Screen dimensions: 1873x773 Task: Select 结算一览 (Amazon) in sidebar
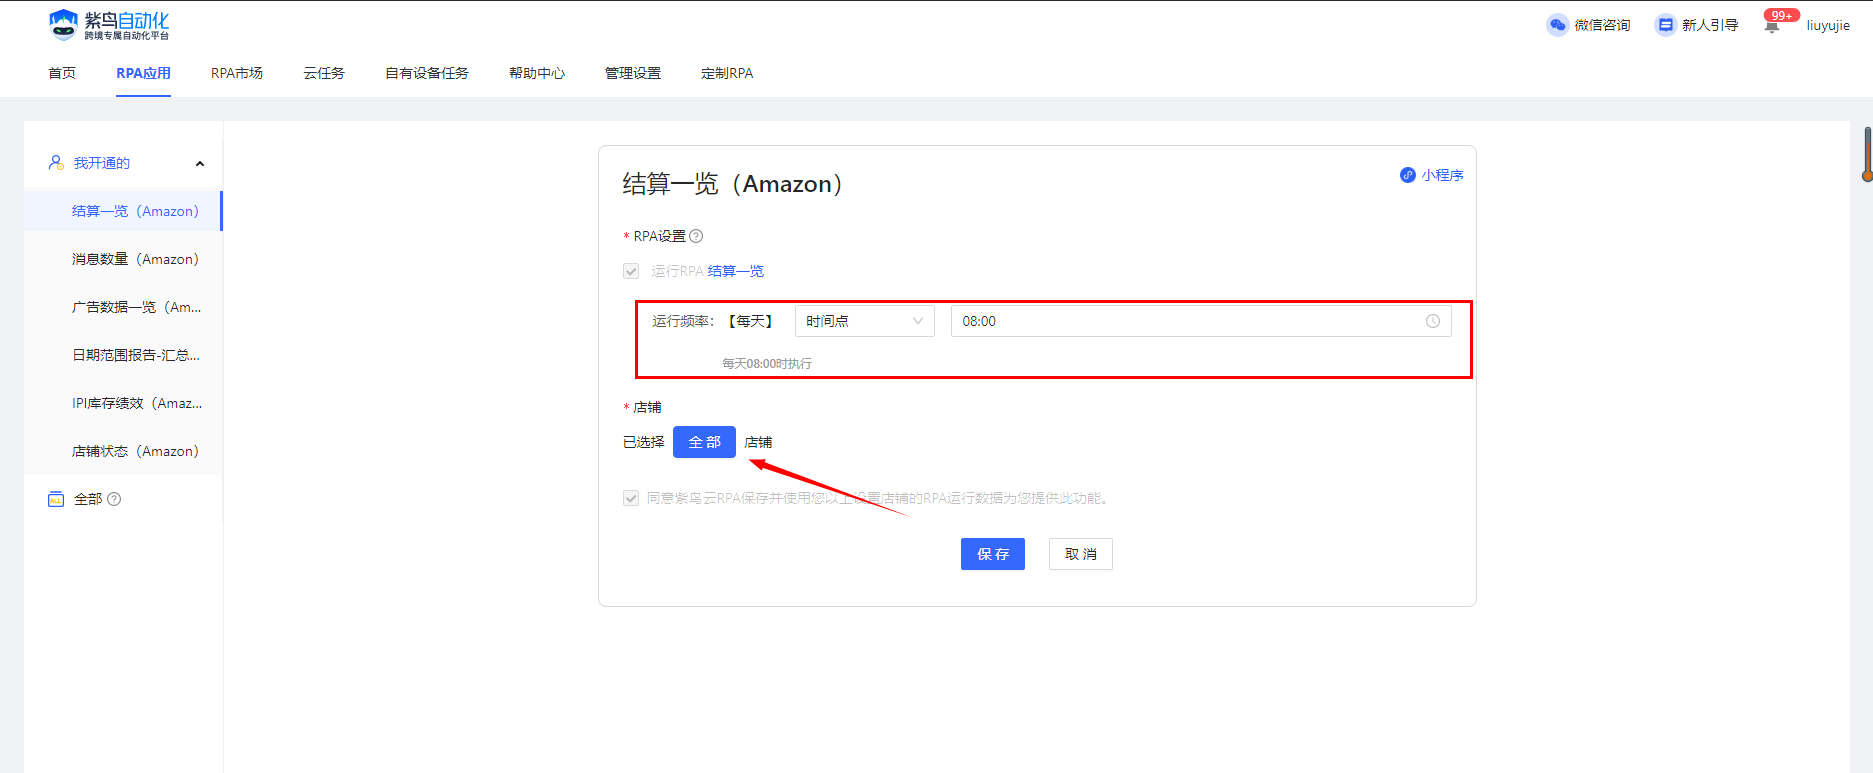123,211
